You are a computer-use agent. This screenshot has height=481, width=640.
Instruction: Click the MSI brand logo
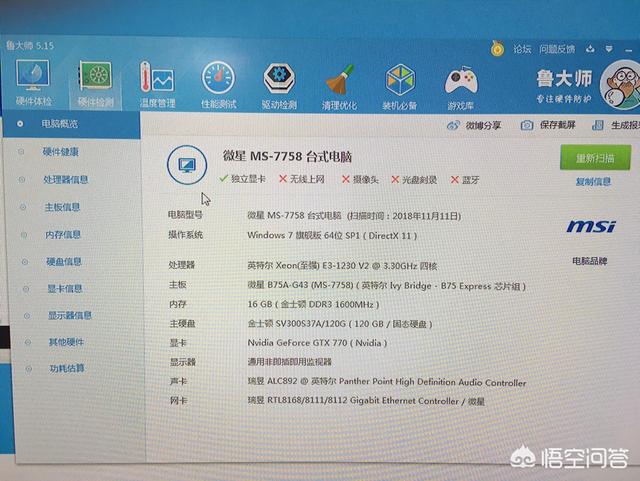coord(591,226)
